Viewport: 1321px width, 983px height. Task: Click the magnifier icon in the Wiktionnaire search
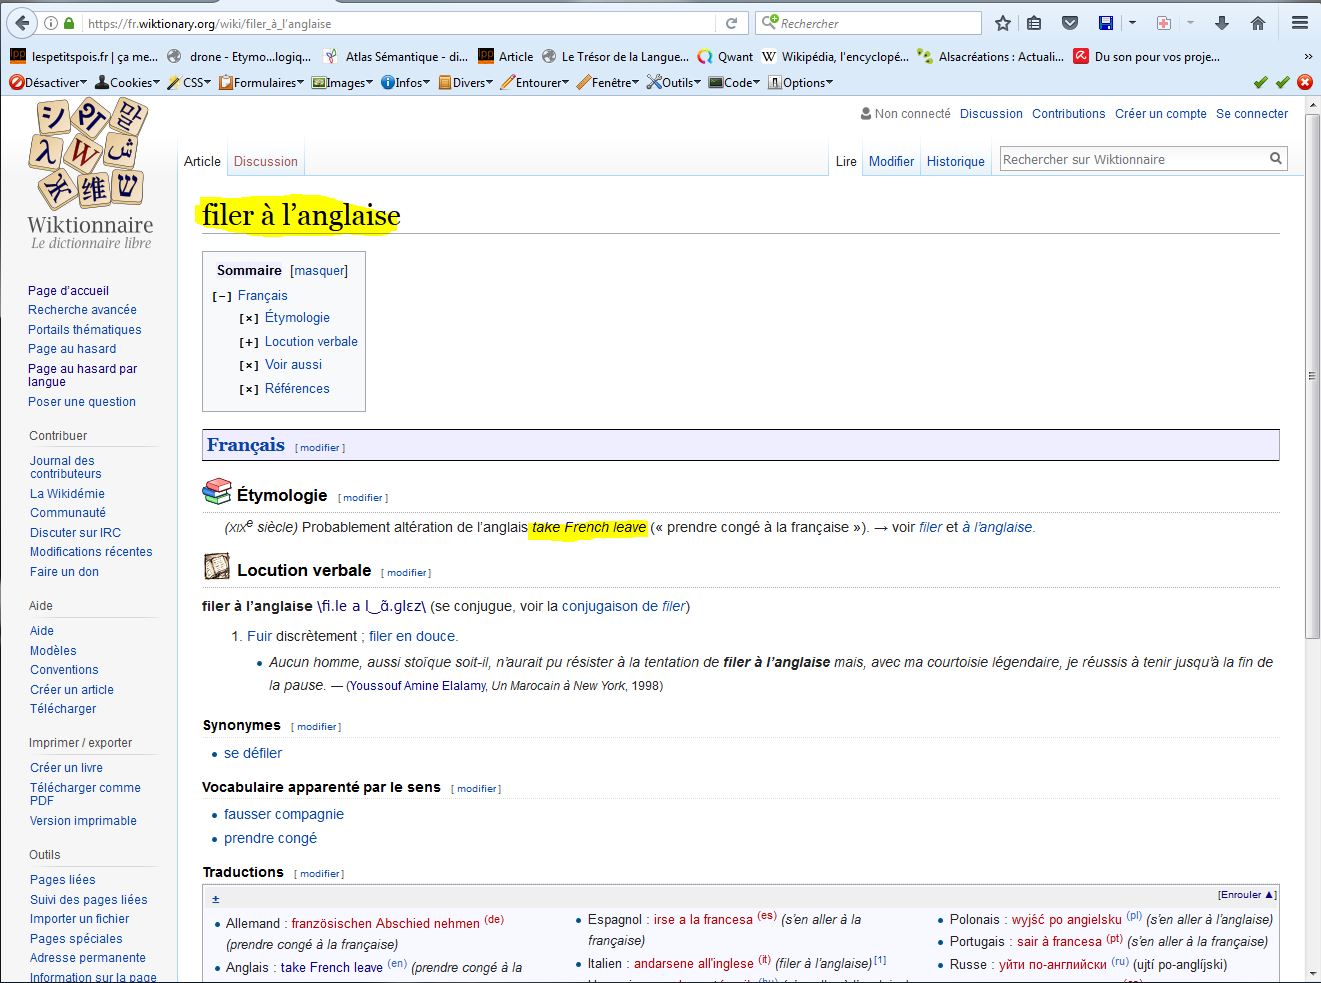[1275, 158]
